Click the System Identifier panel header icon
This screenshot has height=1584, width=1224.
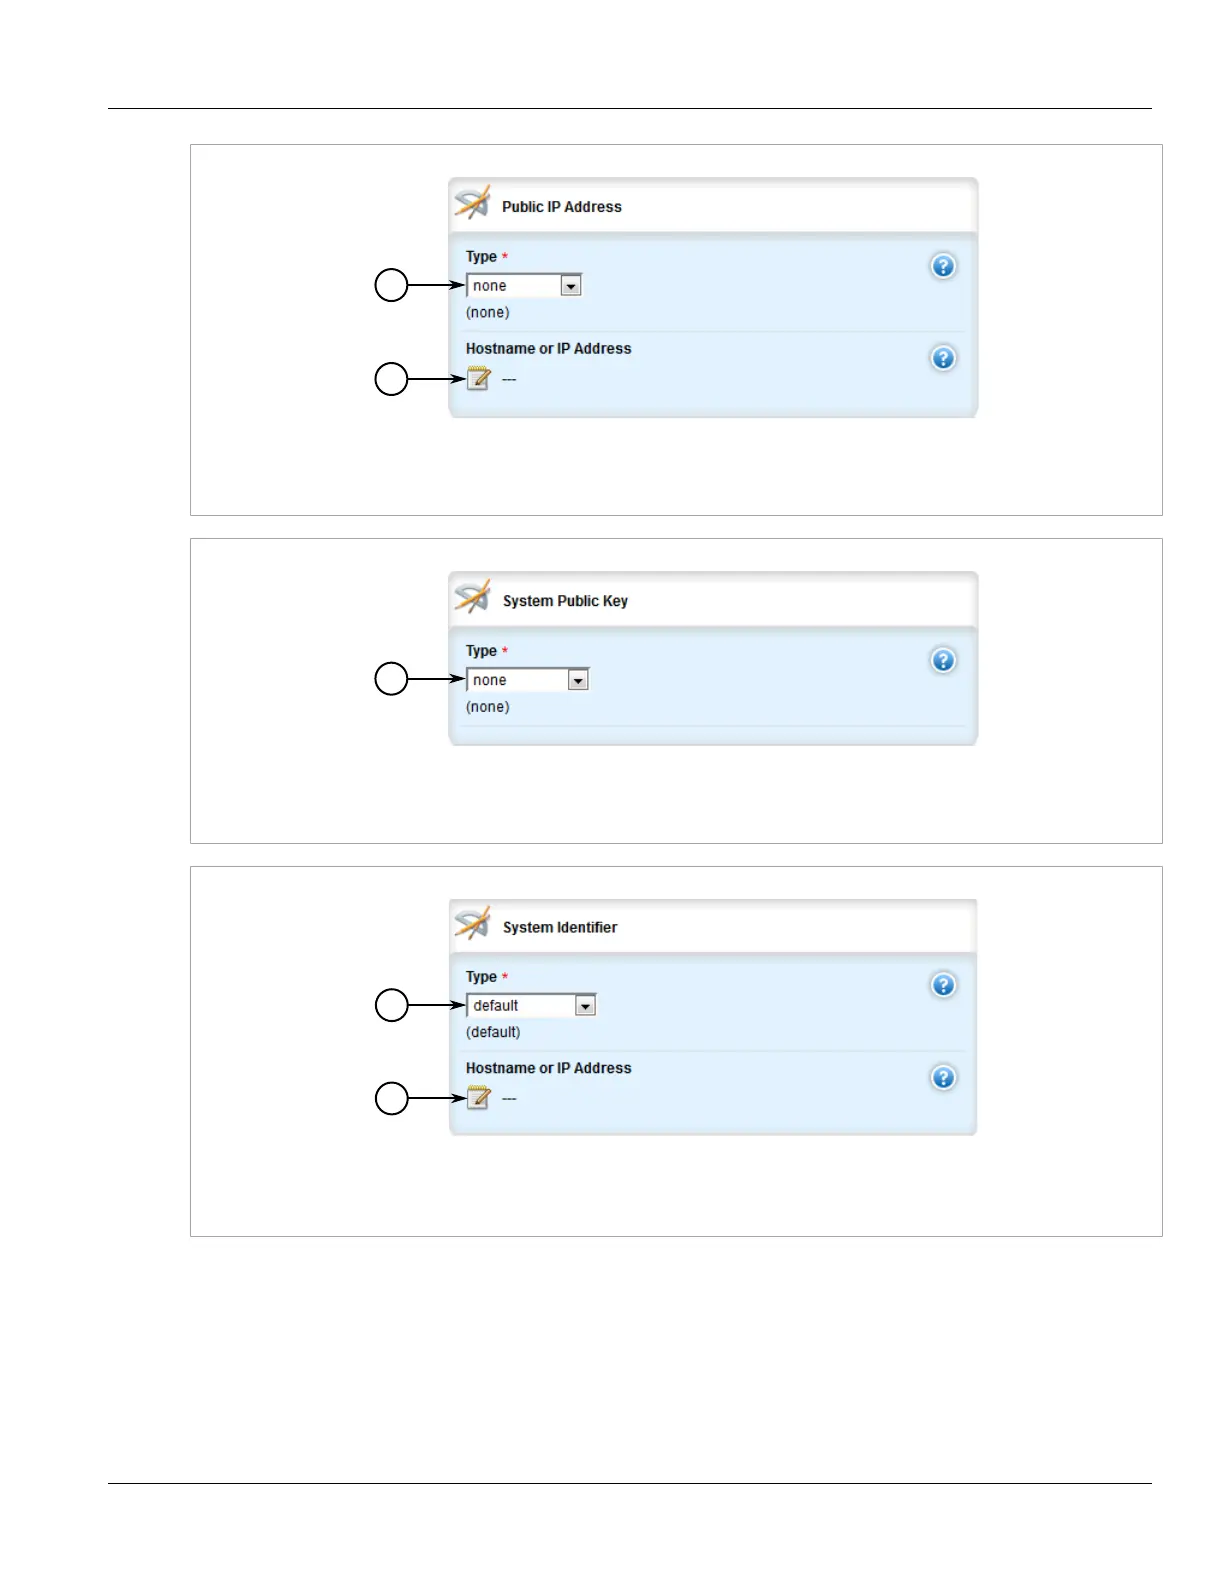pyautogui.click(x=473, y=924)
